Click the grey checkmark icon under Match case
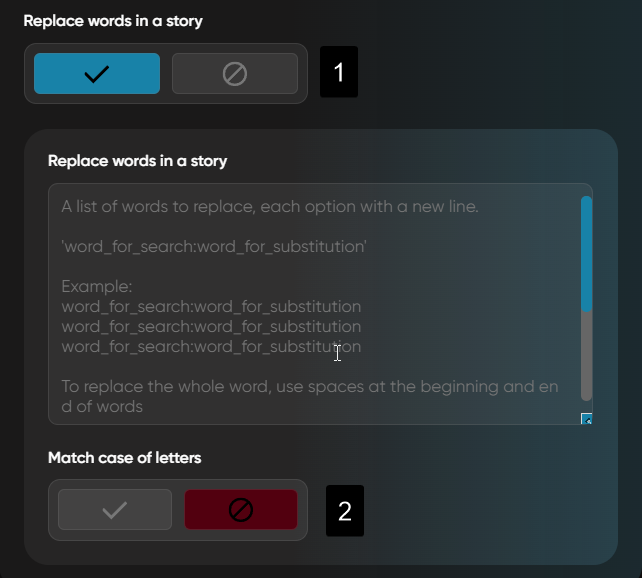This screenshot has height=578, width=642. (x=115, y=510)
